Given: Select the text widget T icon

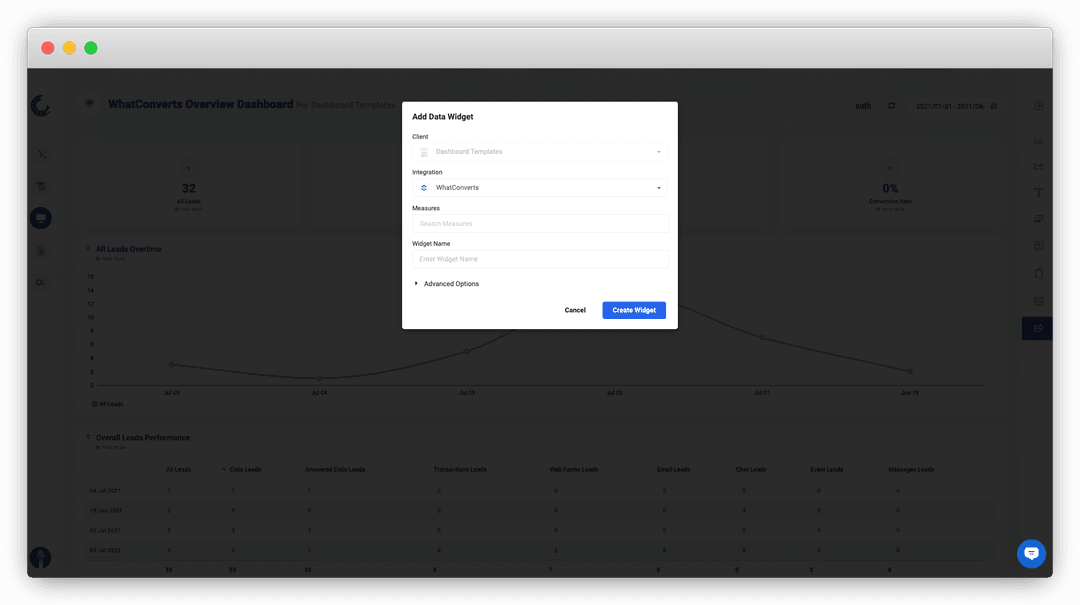Looking at the screenshot, I should coord(1039,193).
